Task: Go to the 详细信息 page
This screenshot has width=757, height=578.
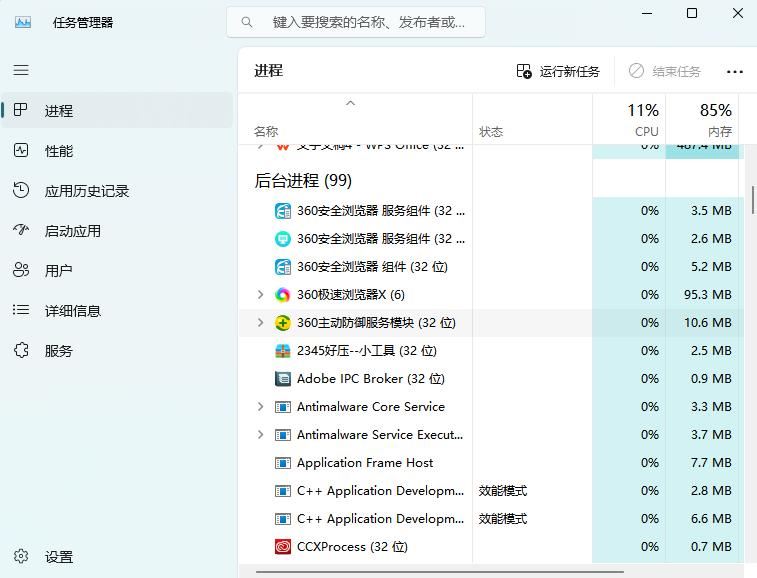Action: point(72,311)
